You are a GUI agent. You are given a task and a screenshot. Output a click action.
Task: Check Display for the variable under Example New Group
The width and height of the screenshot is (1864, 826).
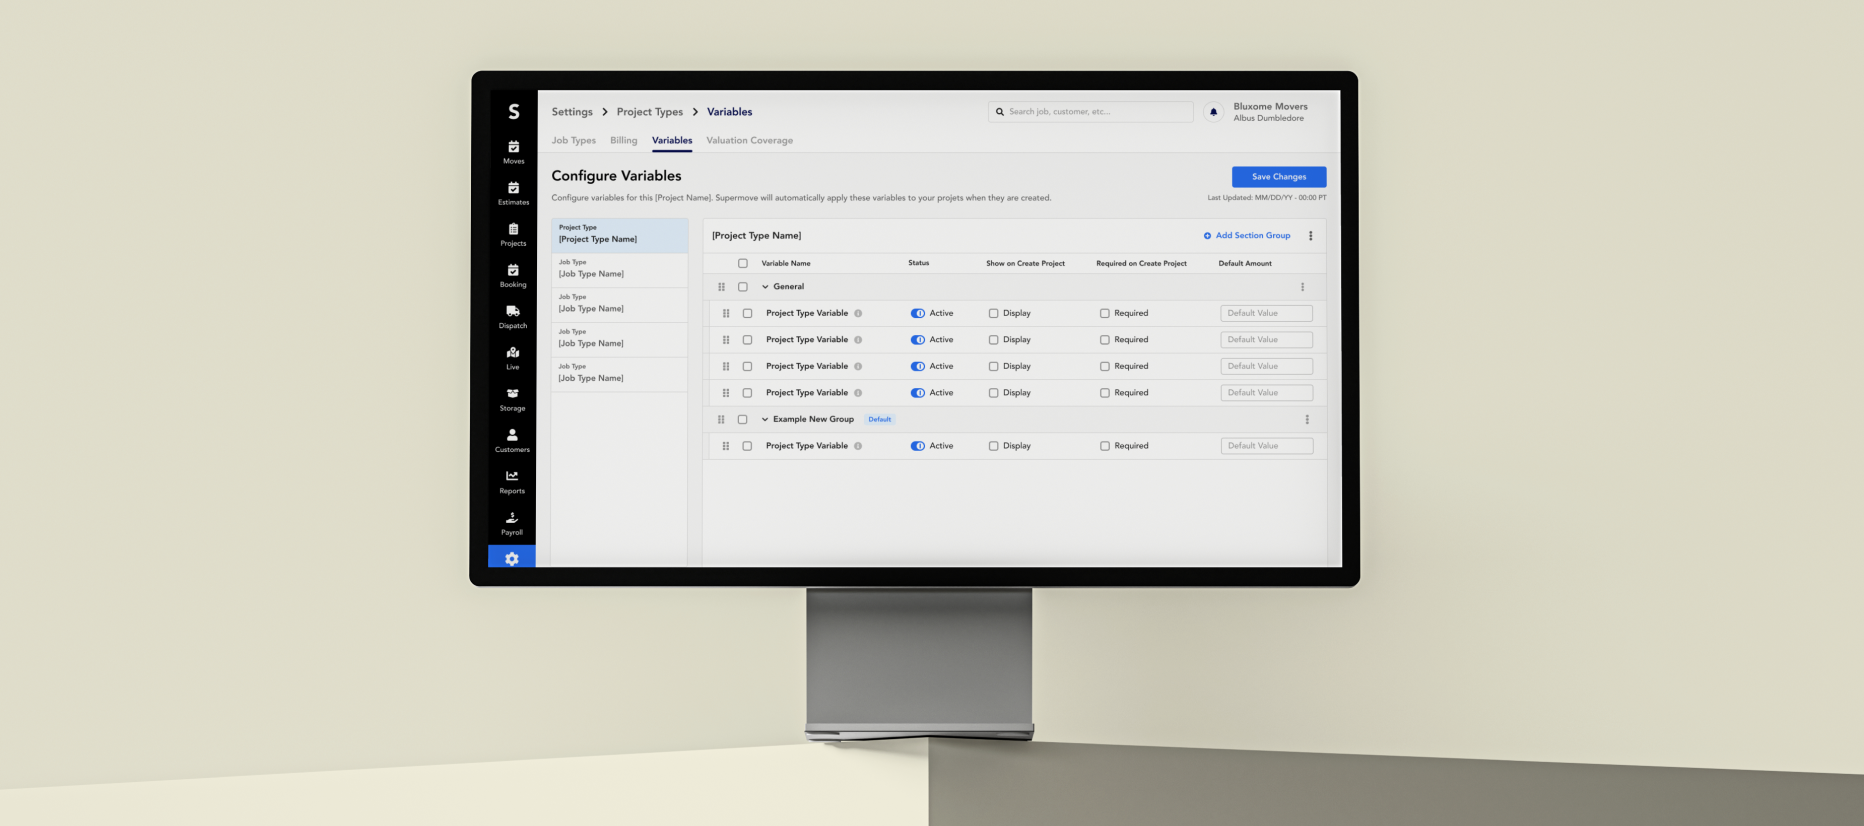(x=993, y=446)
